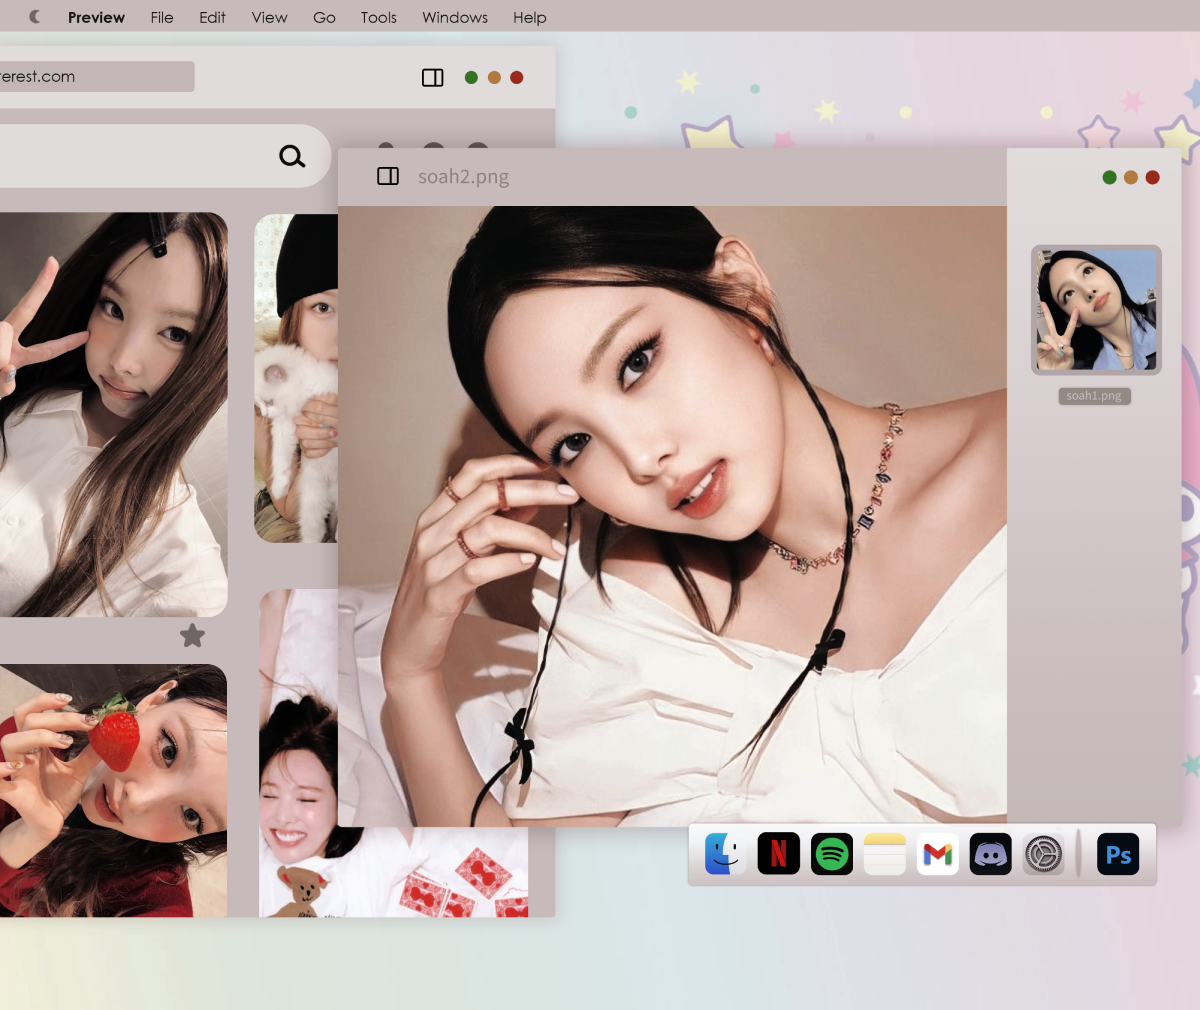Open the File menu
Screen dimensions: 1200x1010
pos(162,17)
